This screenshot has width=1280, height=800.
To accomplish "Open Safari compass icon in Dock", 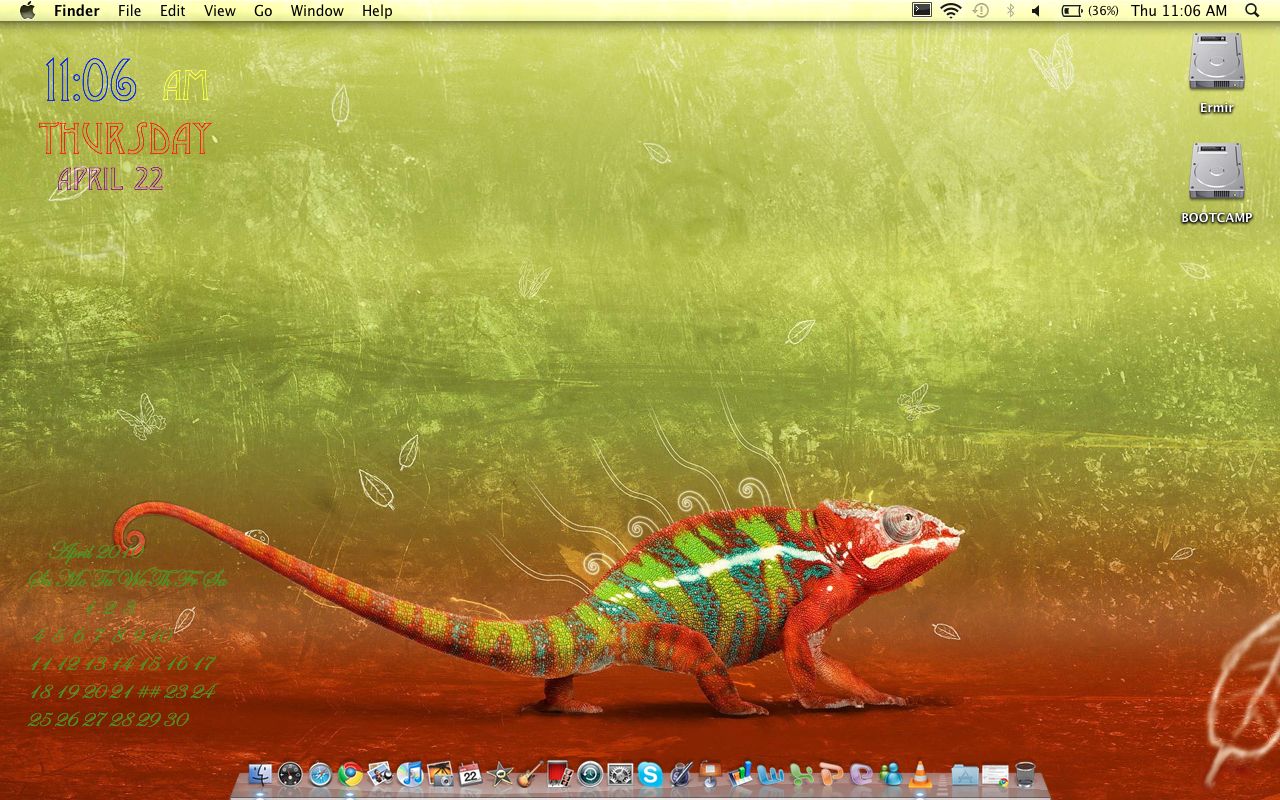I will (320, 774).
